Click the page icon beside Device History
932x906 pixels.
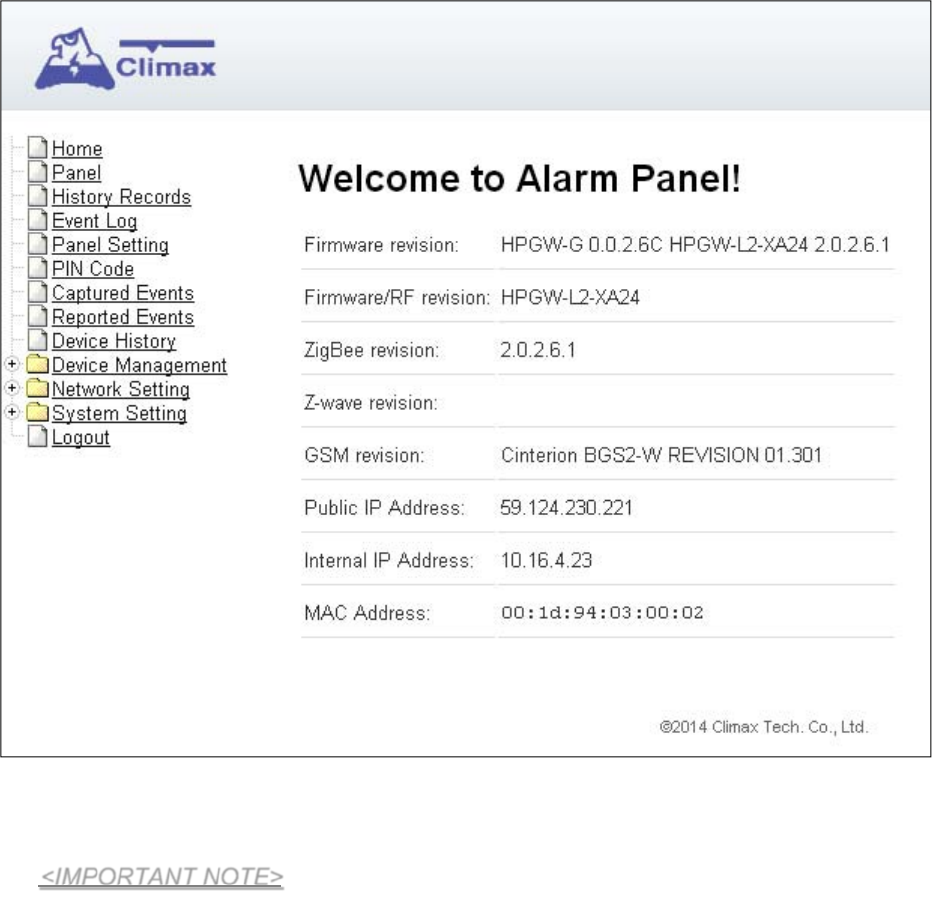point(37,340)
